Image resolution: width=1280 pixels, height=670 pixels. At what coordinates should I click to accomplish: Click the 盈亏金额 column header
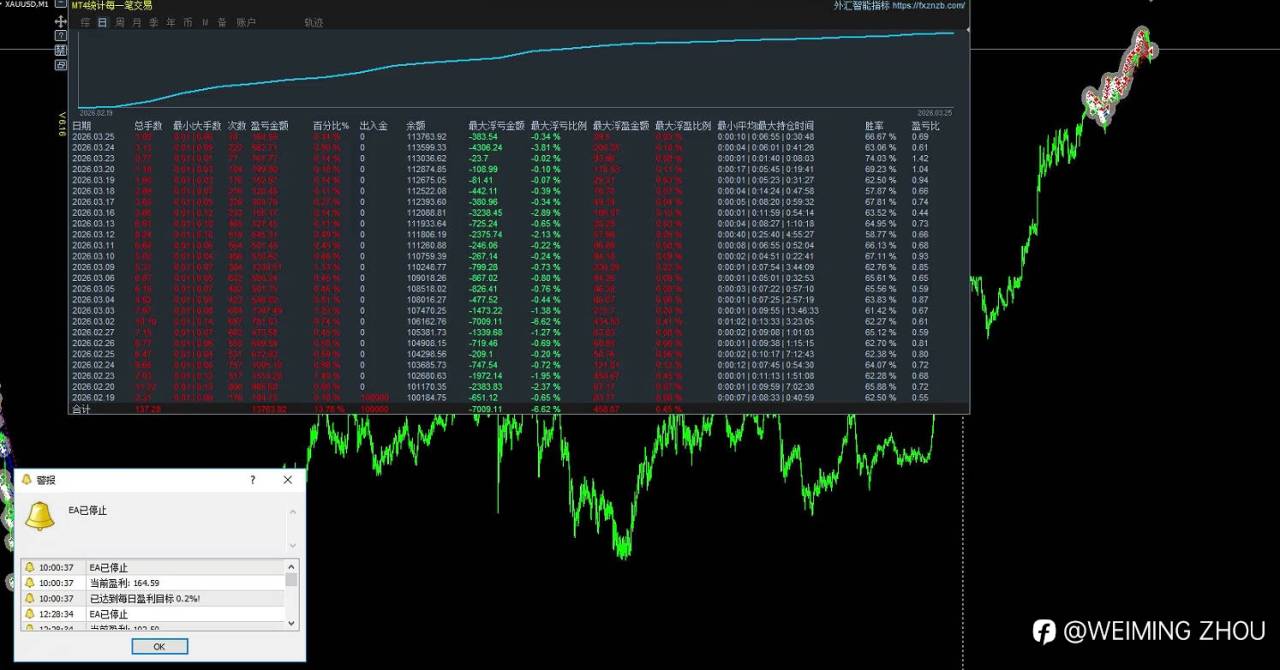[x=270, y=126]
